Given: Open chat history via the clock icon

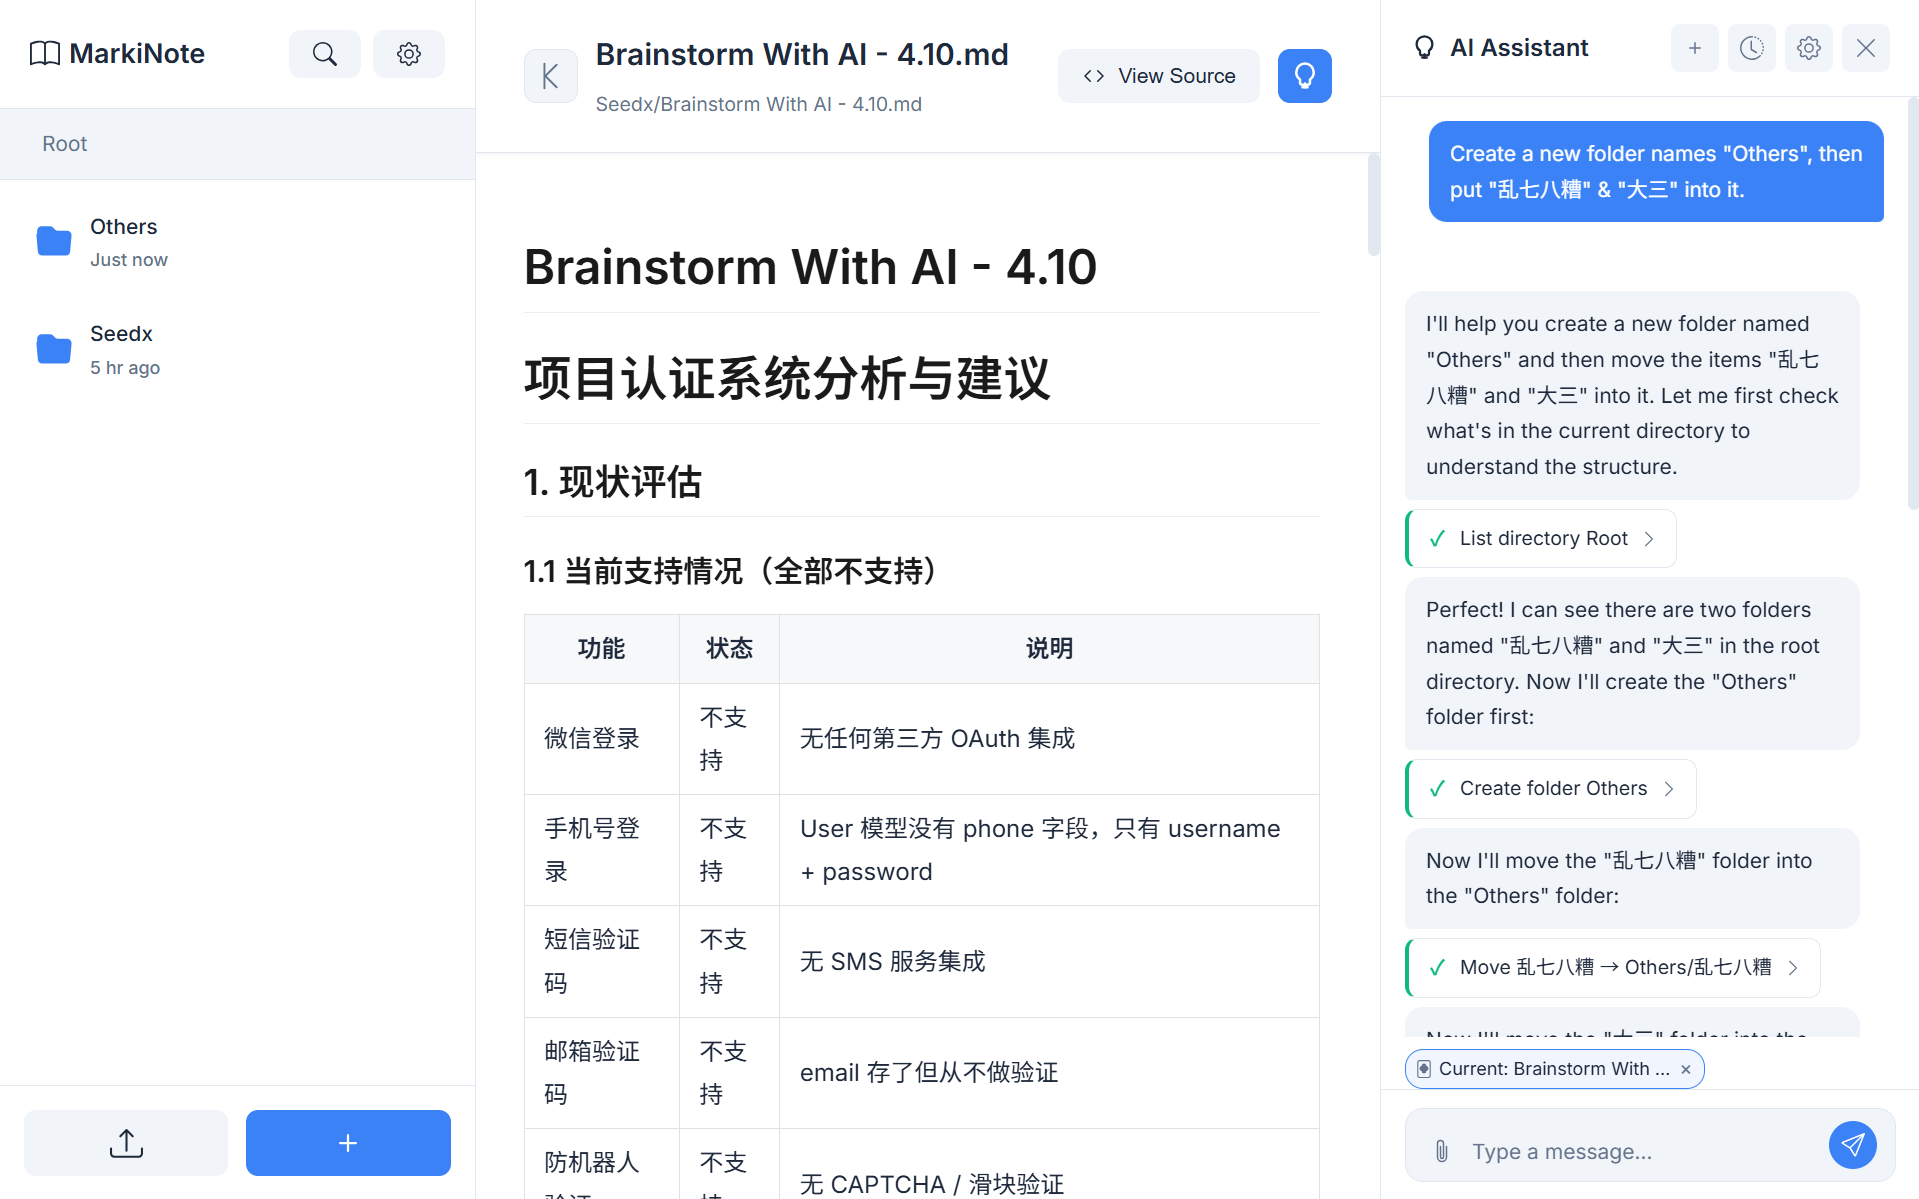Looking at the screenshot, I should pos(1751,47).
